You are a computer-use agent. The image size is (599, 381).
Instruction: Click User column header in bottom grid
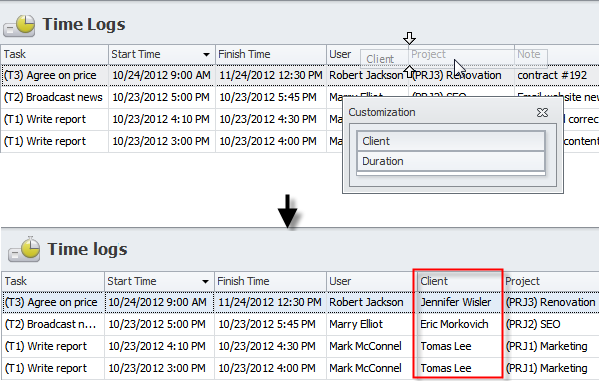(x=370, y=281)
